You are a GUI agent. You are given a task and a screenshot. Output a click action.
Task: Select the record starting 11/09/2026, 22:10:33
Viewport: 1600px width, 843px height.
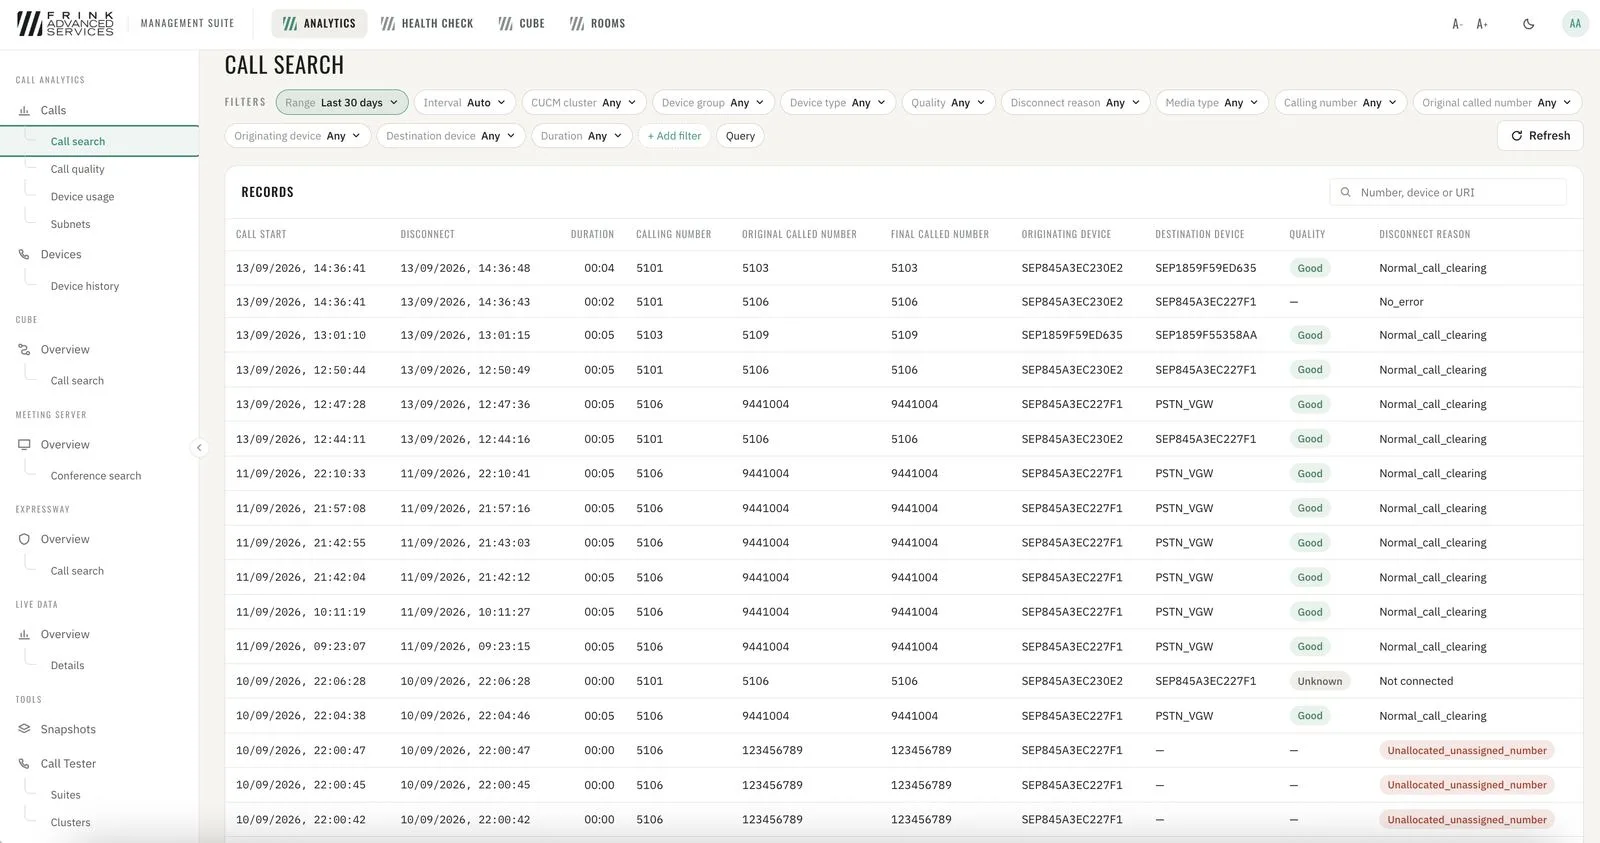click(x=904, y=474)
